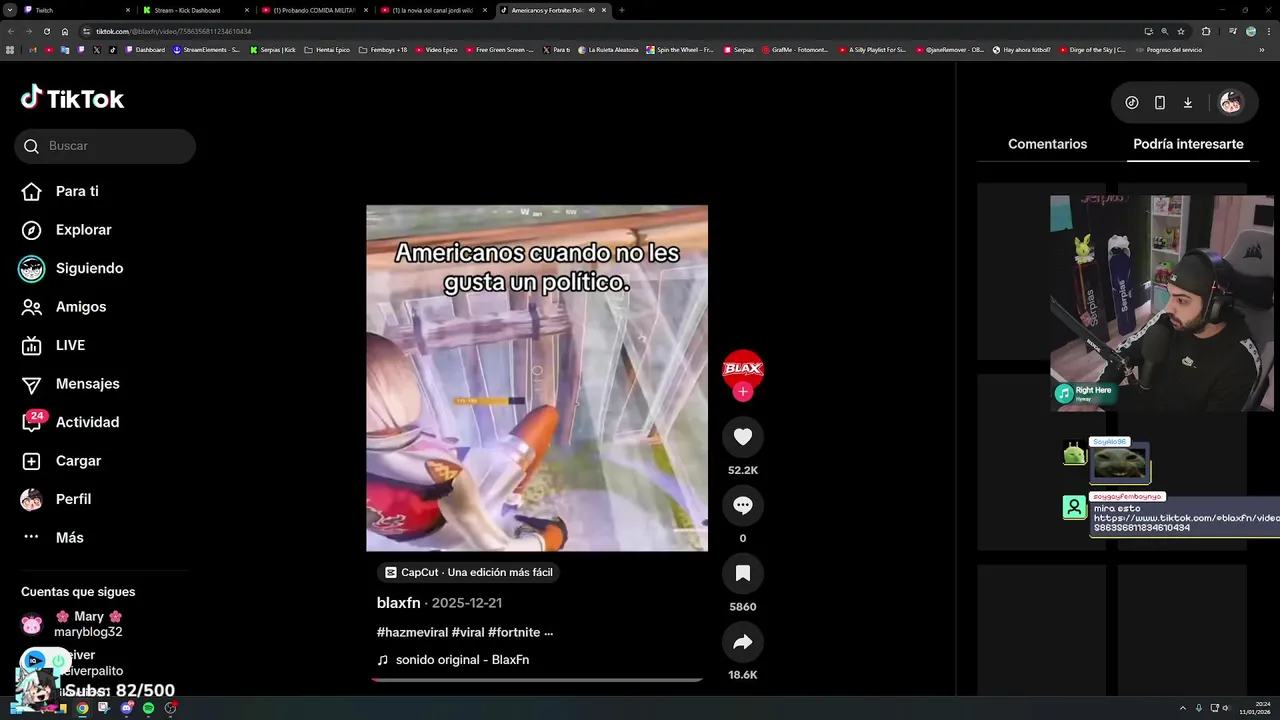Viewport: 1280px width, 720px height.
Task: Click #hazmeviral hashtag
Action: (x=412, y=632)
